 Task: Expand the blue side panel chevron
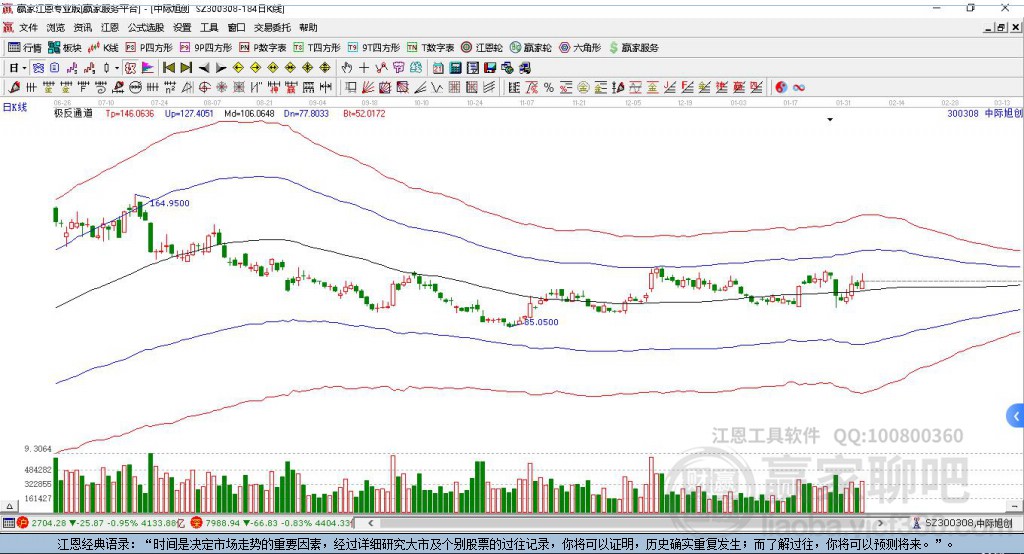coord(1016,416)
